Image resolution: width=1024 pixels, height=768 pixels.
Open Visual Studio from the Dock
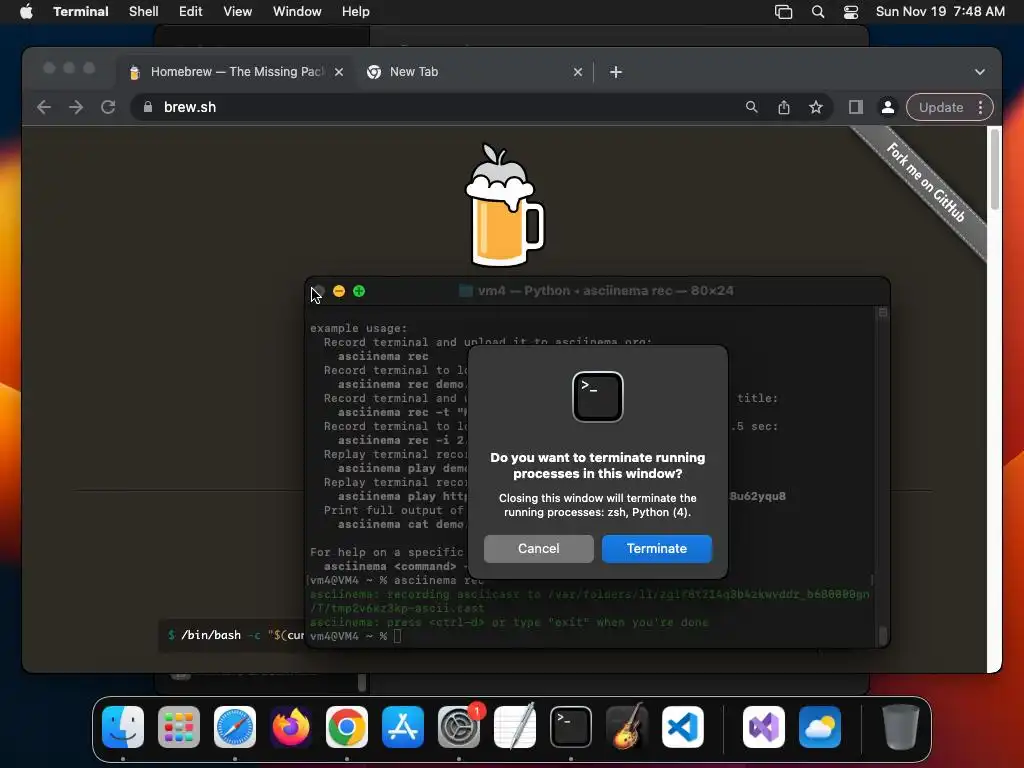coord(764,727)
